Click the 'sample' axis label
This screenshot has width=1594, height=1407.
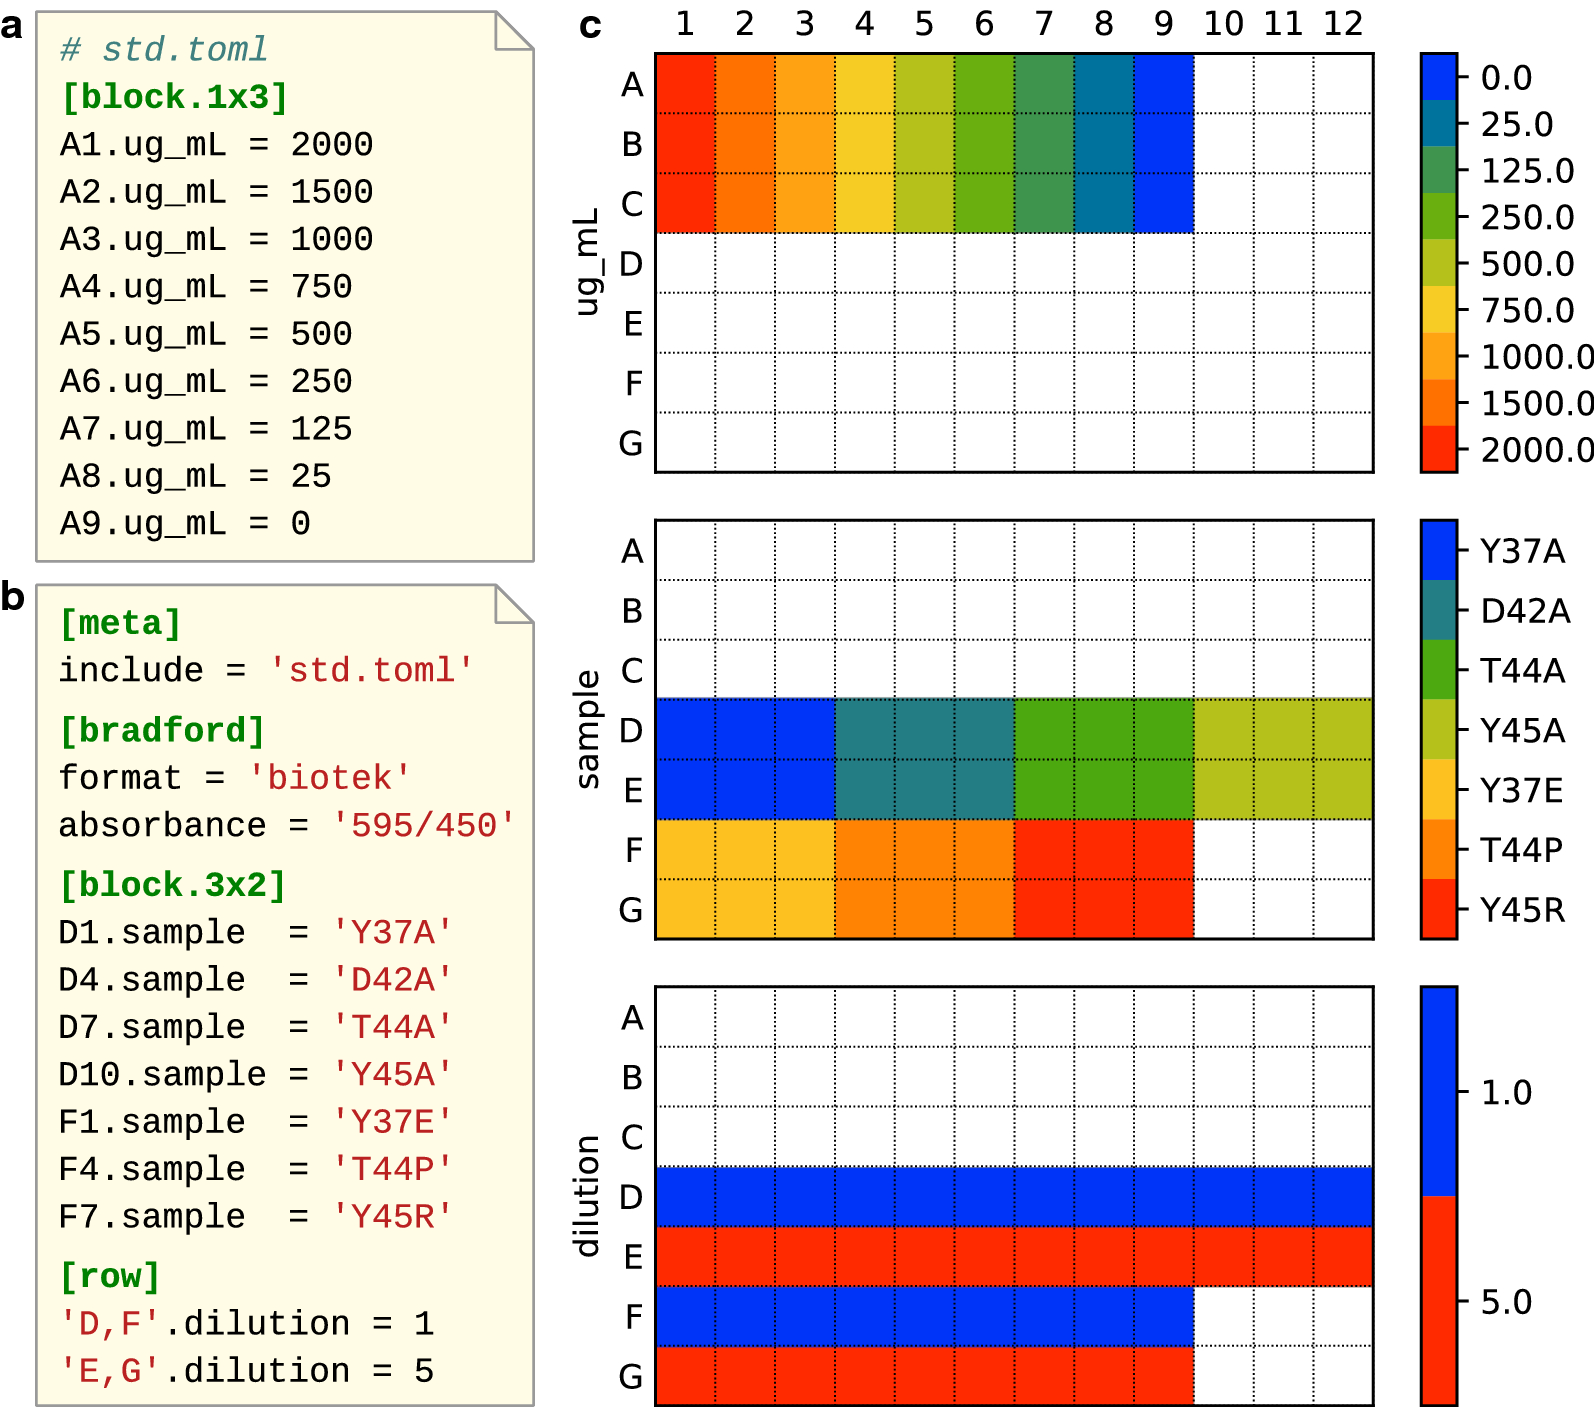click(x=588, y=729)
